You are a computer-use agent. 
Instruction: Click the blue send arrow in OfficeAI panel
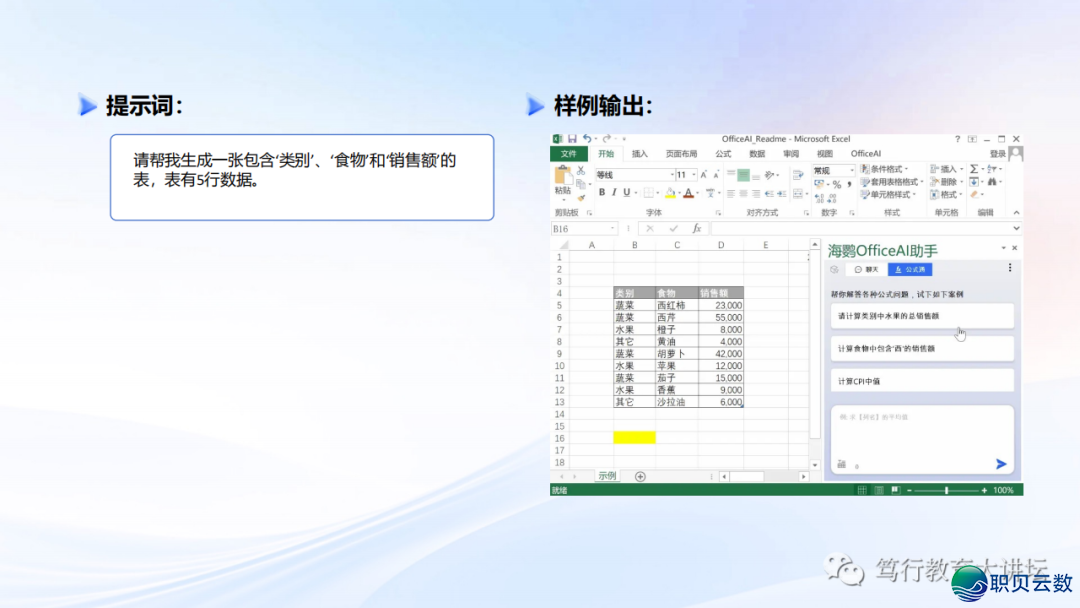click(x=1001, y=464)
